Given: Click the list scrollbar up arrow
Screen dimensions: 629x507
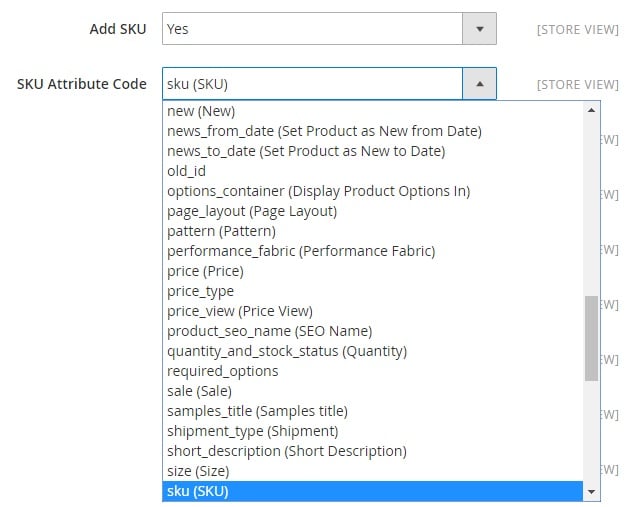Looking at the screenshot, I should [x=591, y=110].
